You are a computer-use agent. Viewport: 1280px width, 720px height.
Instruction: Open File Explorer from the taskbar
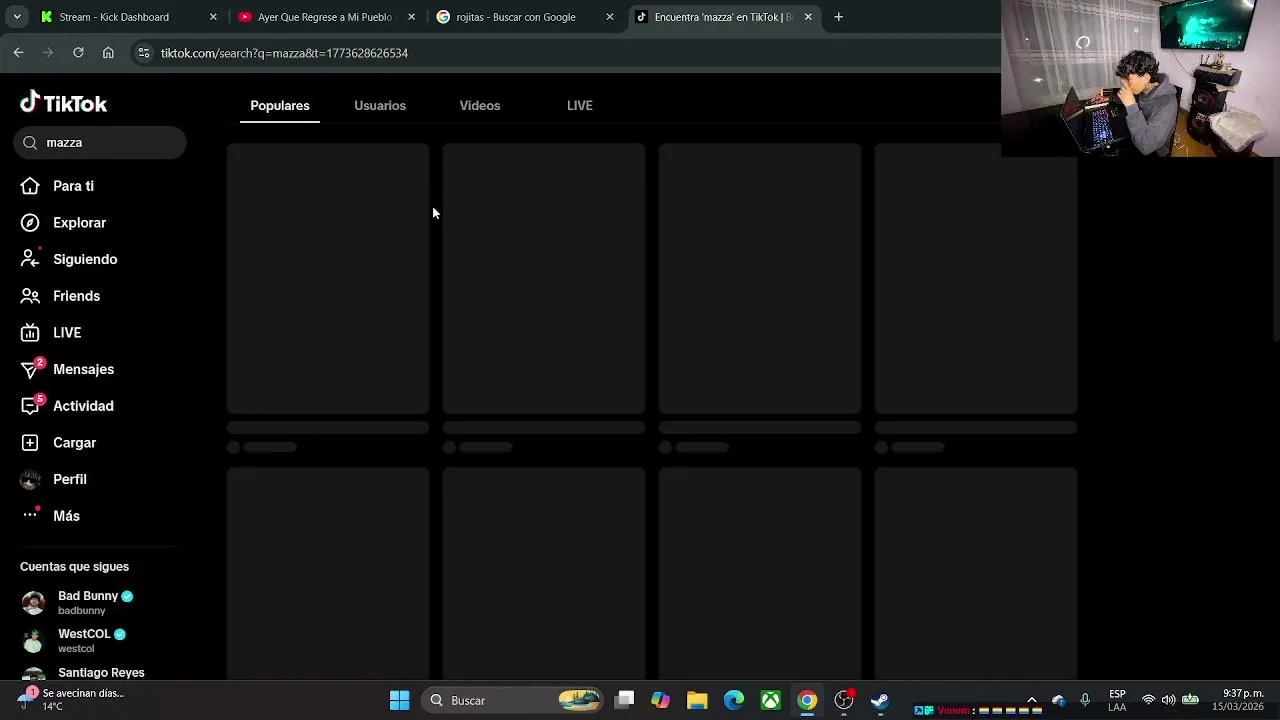click(697, 700)
